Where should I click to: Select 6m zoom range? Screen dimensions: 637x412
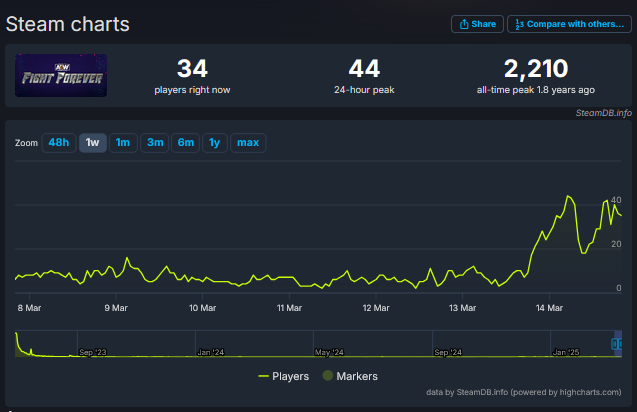(186, 143)
